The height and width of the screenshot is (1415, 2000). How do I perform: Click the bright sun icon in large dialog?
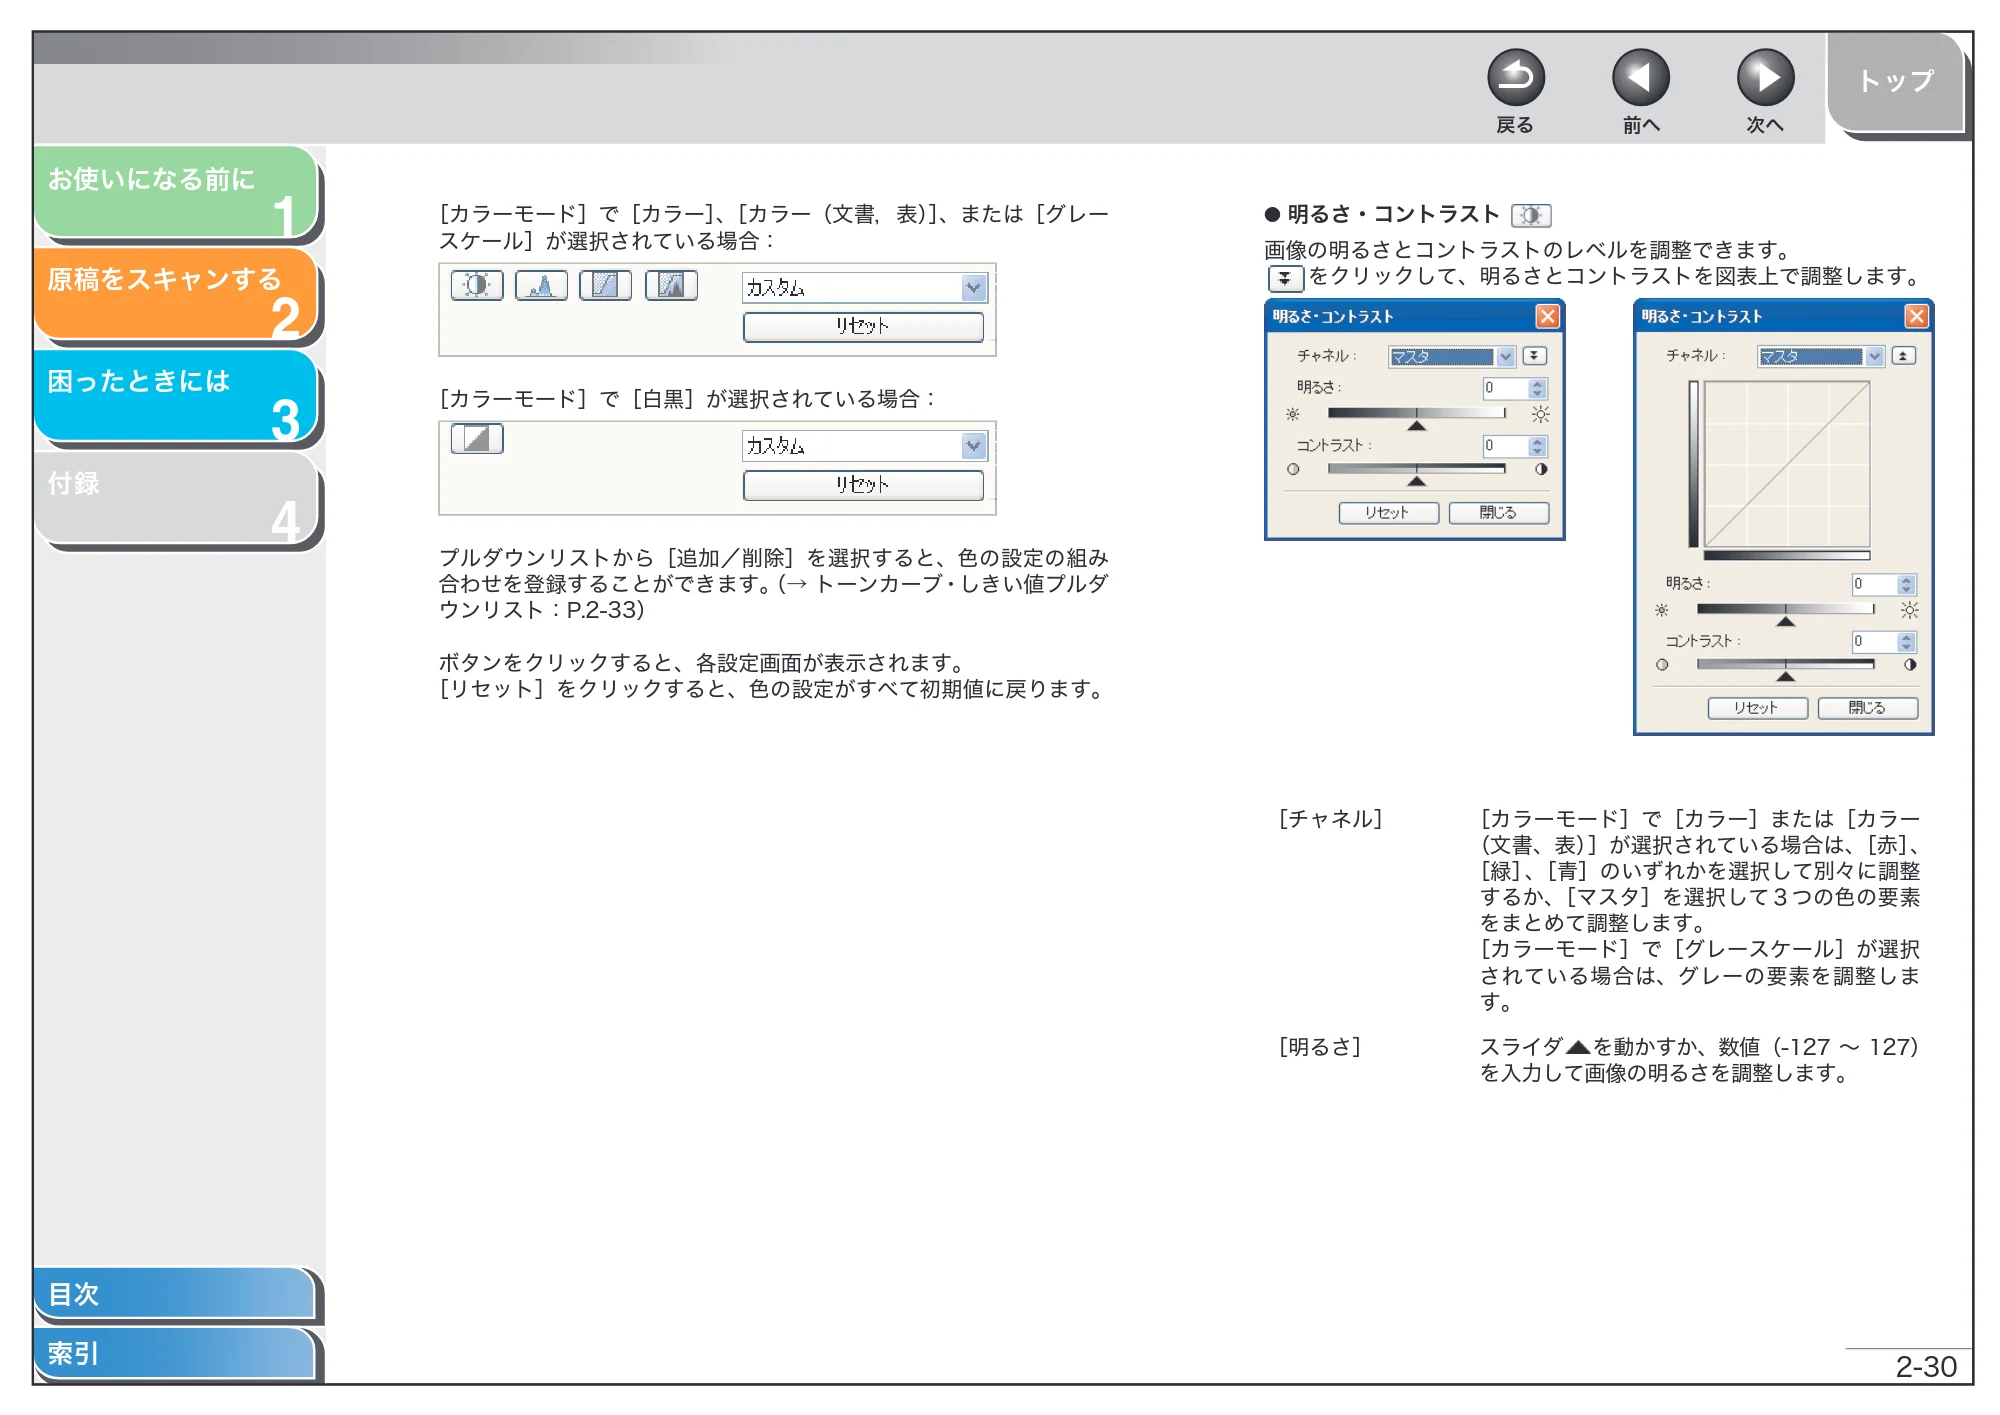point(1910,610)
